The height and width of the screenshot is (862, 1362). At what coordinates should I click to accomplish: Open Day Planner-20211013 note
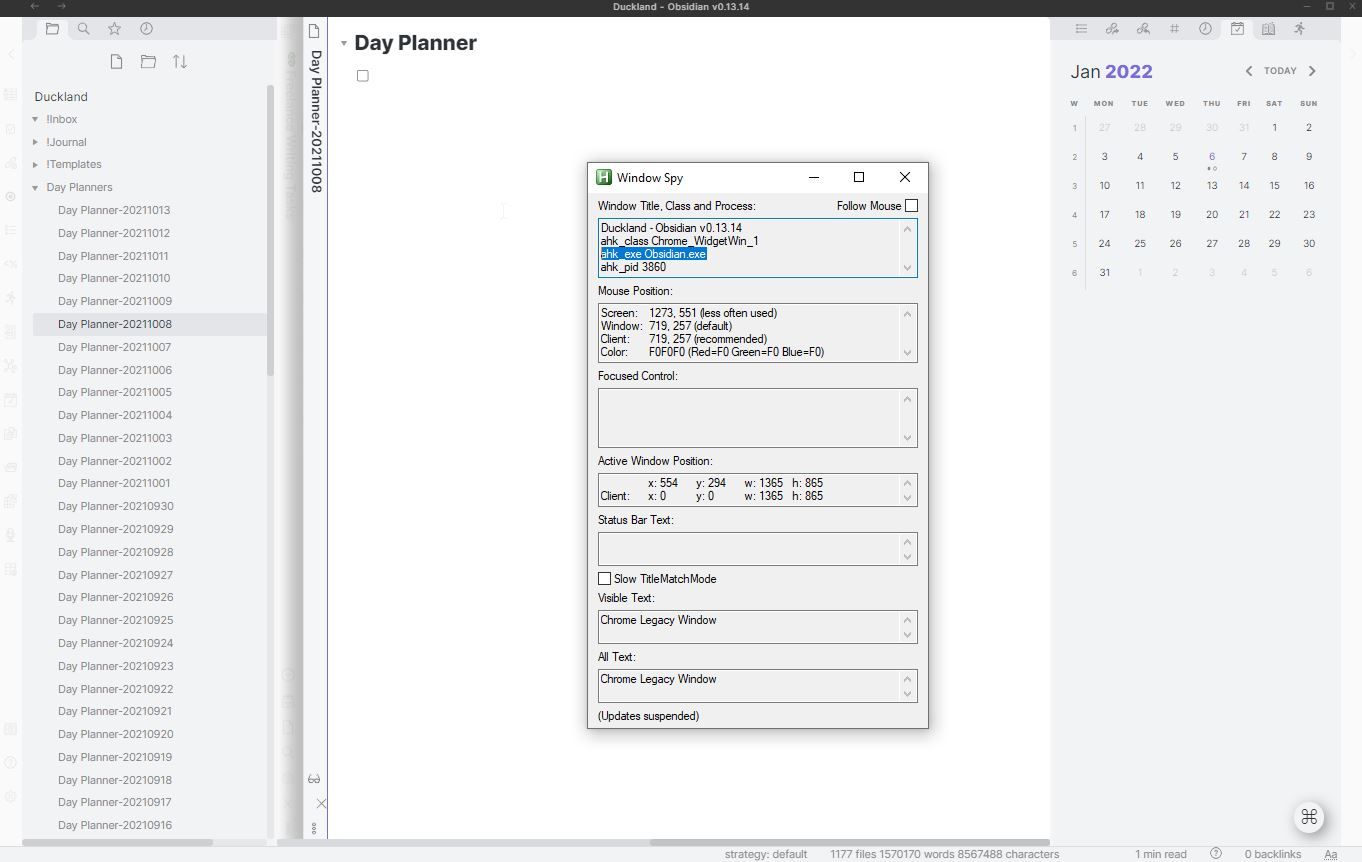point(114,210)
